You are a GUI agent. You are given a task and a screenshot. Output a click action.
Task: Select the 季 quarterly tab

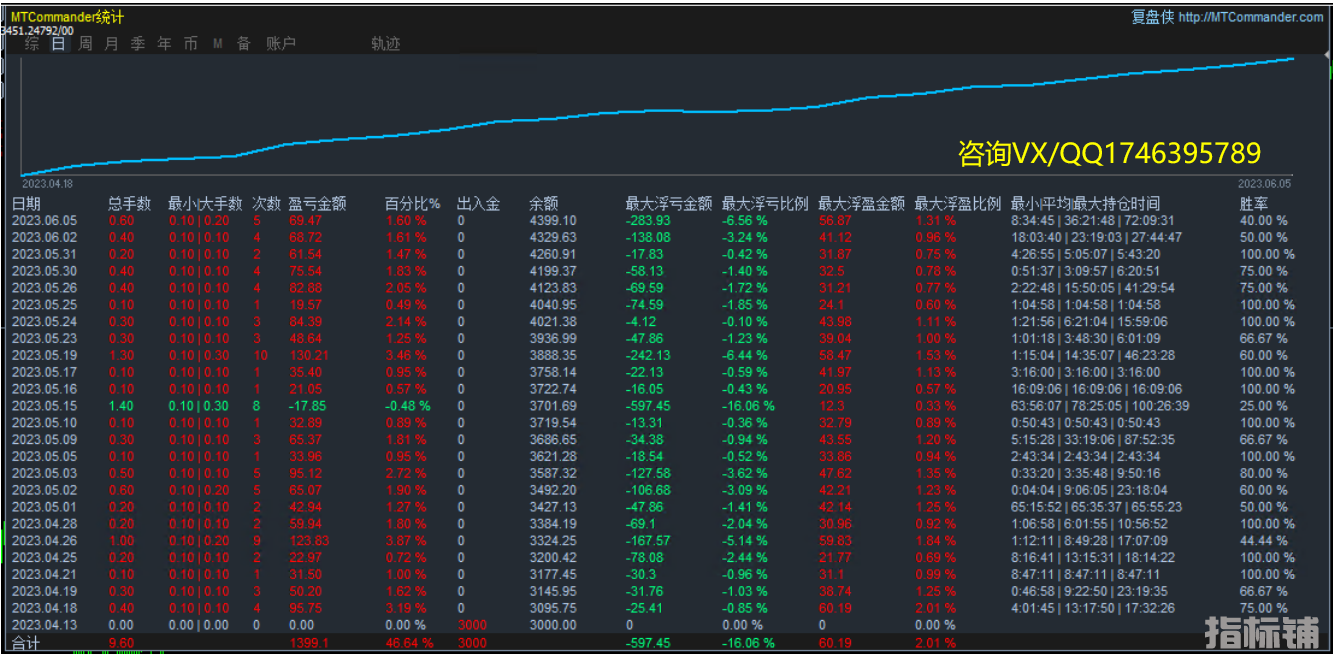[138, 44]
